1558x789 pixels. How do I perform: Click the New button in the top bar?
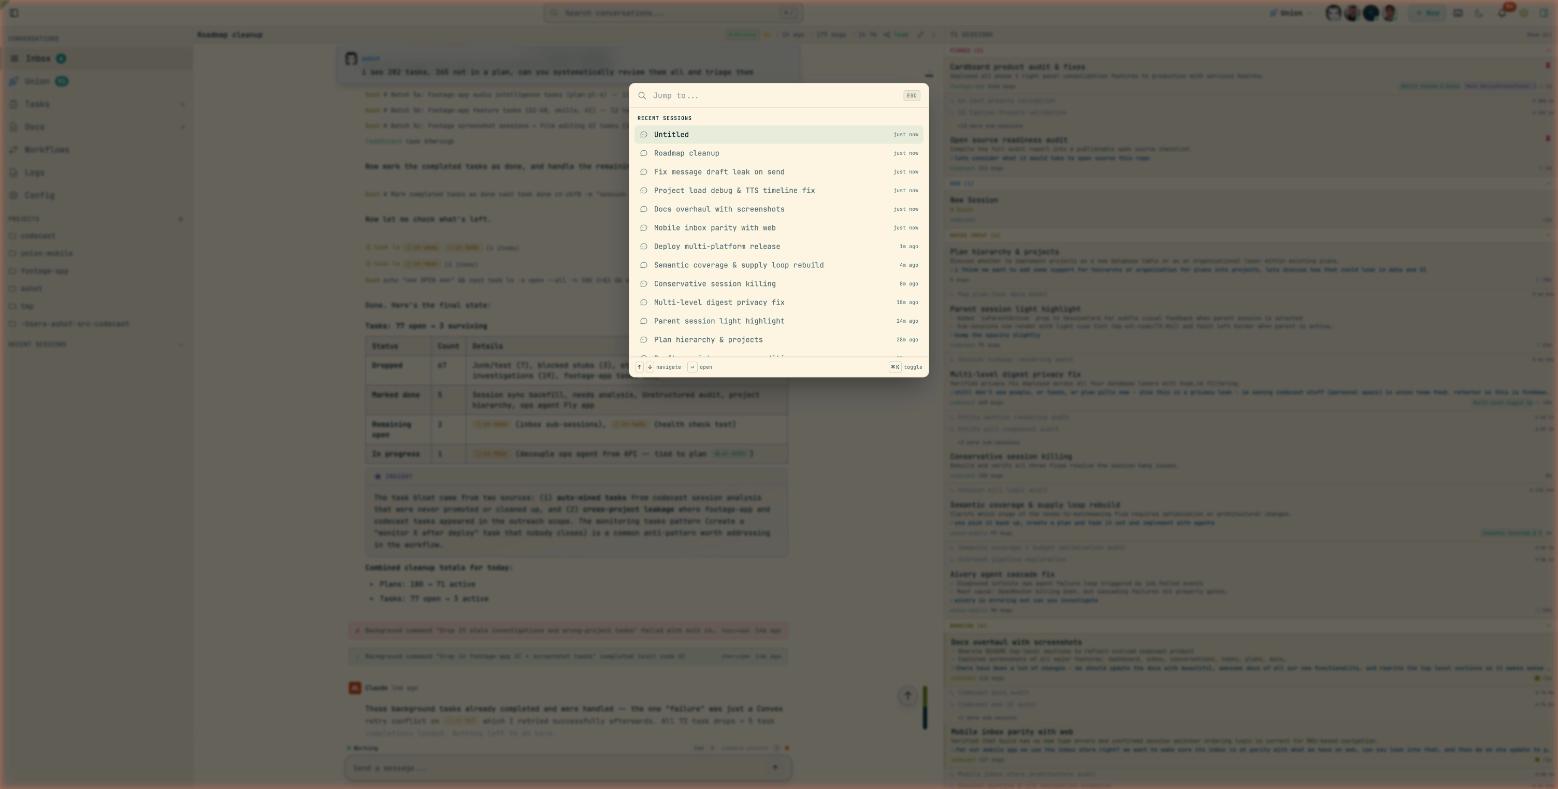pyautogui.click(x=1428, y=13)
